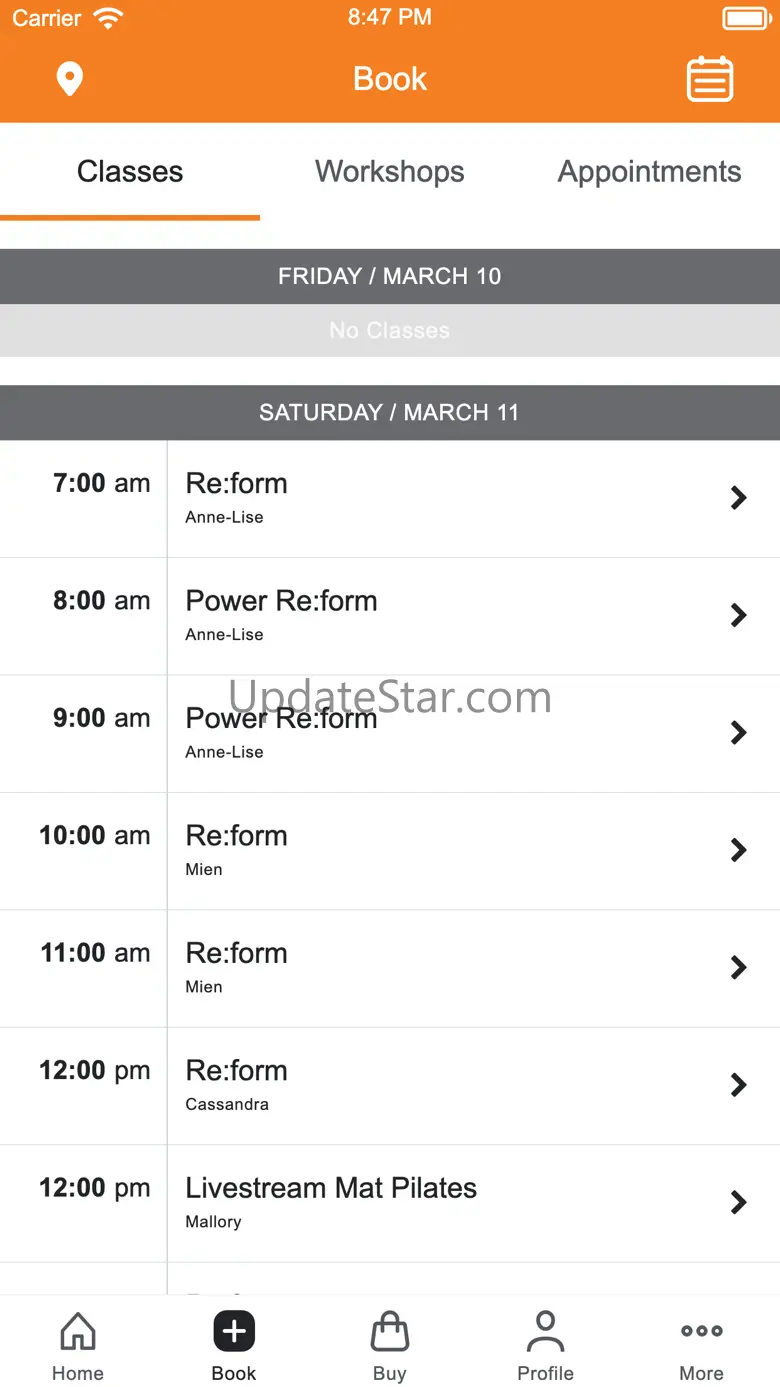The image size is (780, 1387).
Task: Tap the More three-dots icon
Action: (x=701, y=1331)
